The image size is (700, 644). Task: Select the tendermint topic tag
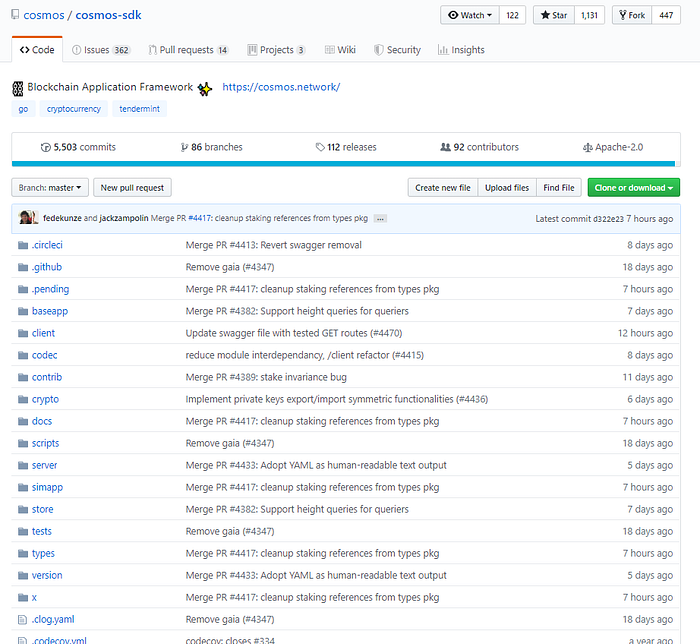(x=139, y=109)
